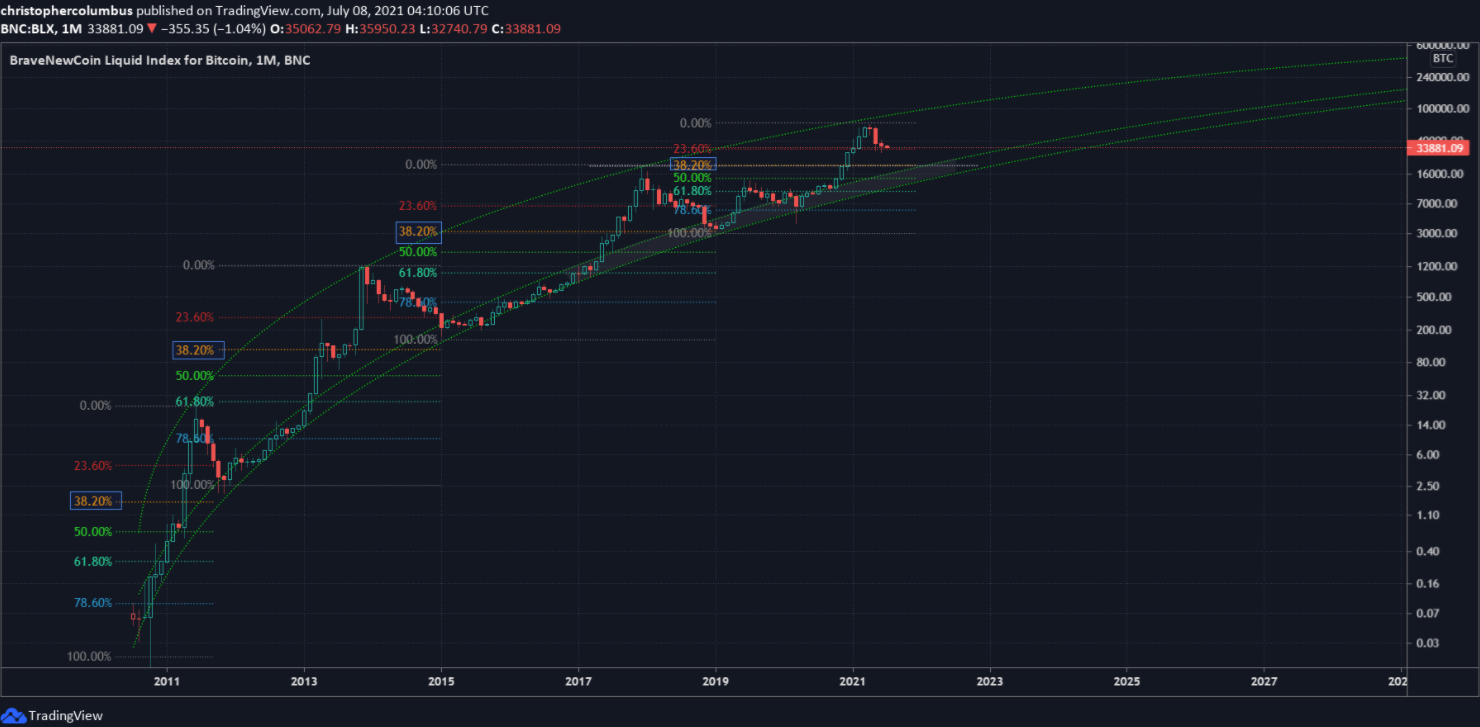
Task: Click the 200.00 price axis label
Action: pos(1434,330)
